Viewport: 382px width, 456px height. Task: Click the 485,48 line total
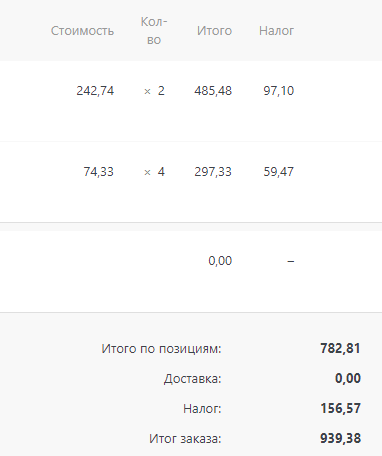click(x=213, y=91)
